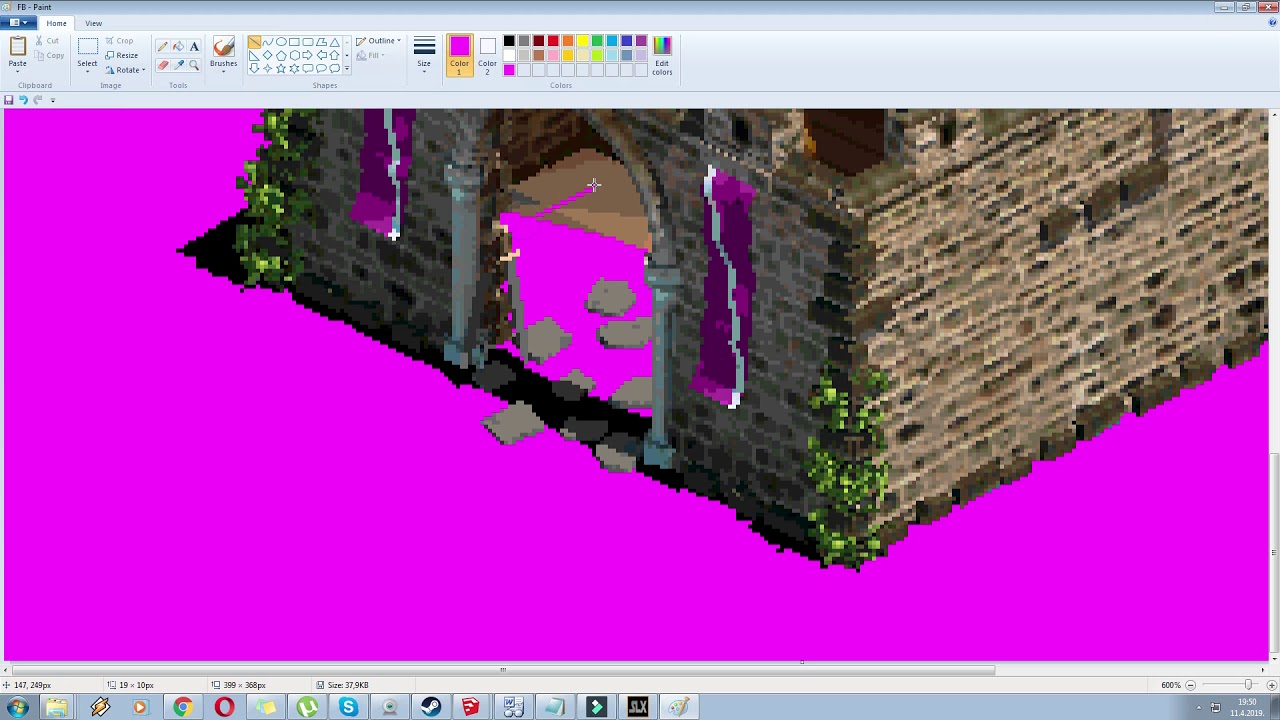Open Skype from taskbar
The width and height of the screenshot is (1280, 720).
click(x=348, y=707)
